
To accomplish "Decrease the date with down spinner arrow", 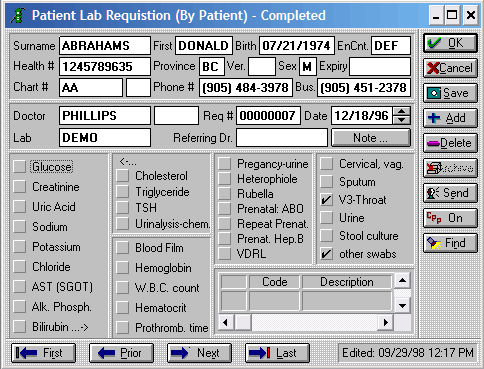I will point(402,120).
